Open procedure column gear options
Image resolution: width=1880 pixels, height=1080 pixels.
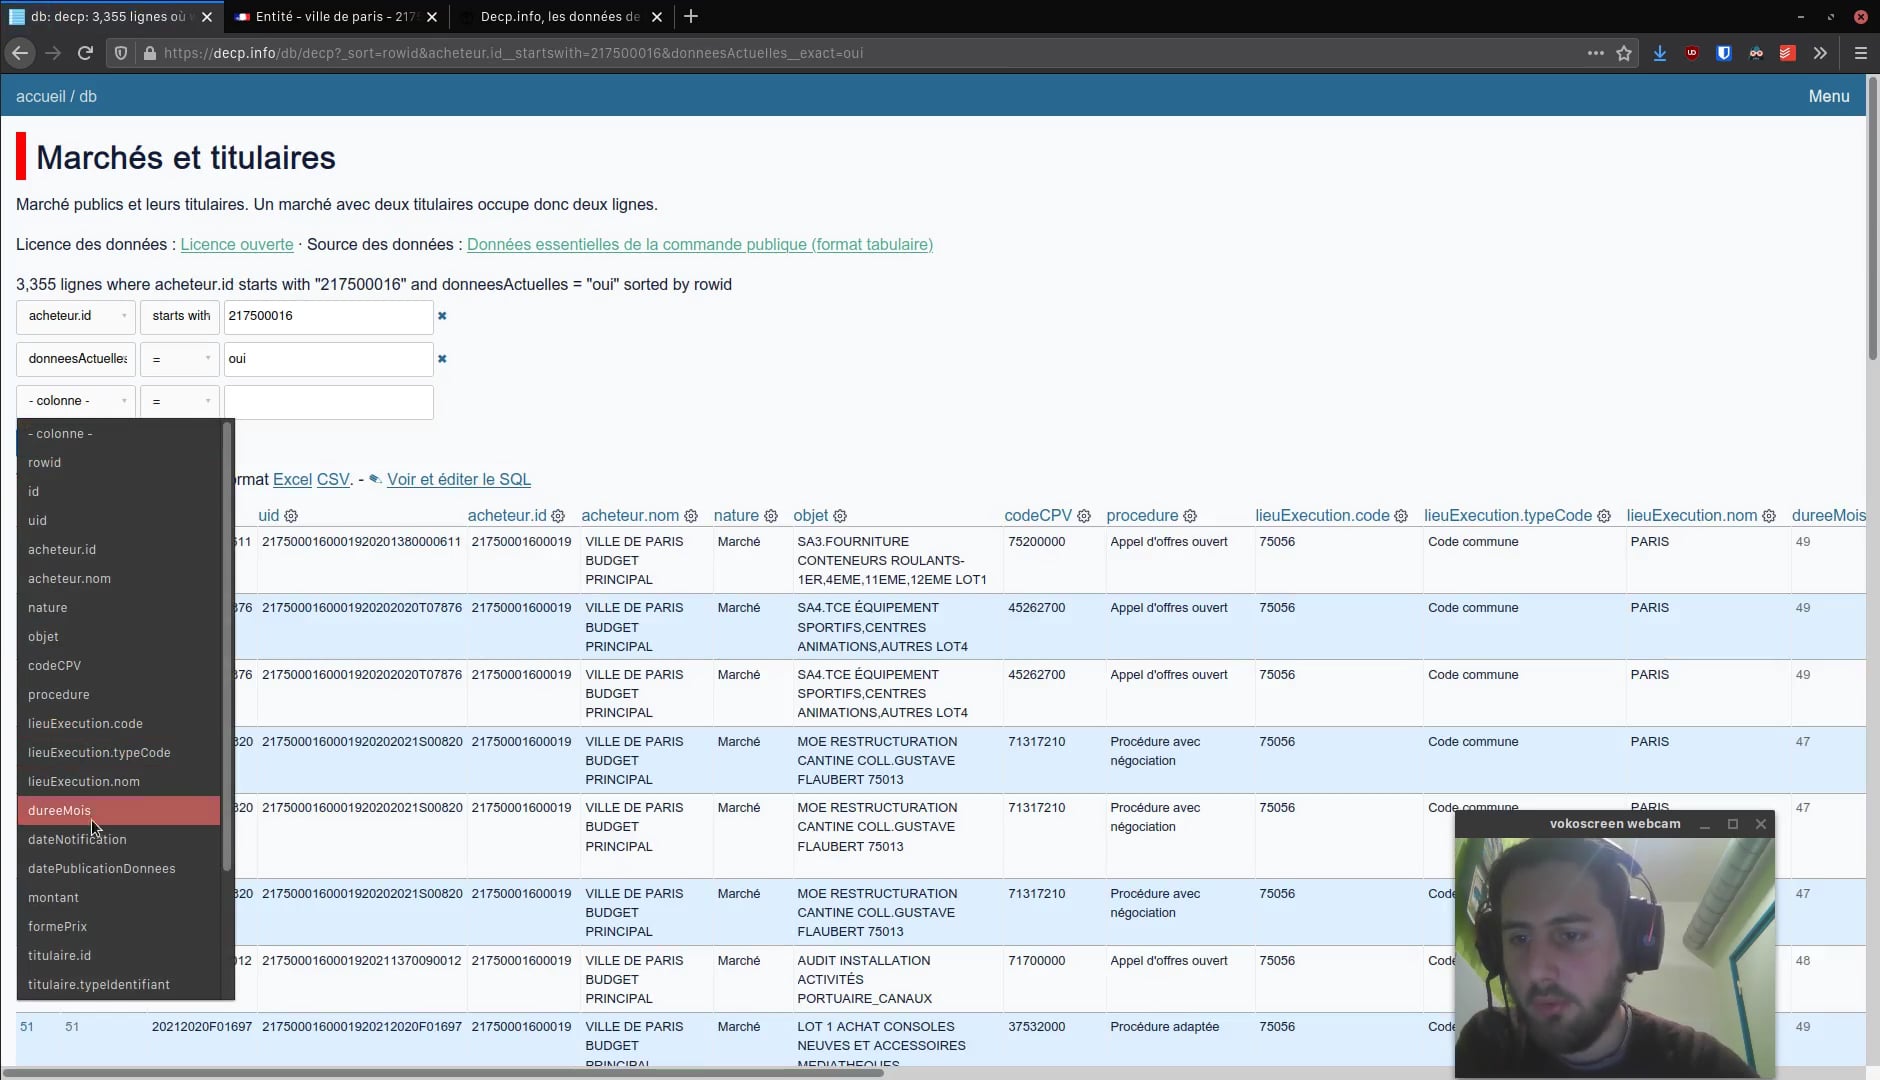point(1190,516)
